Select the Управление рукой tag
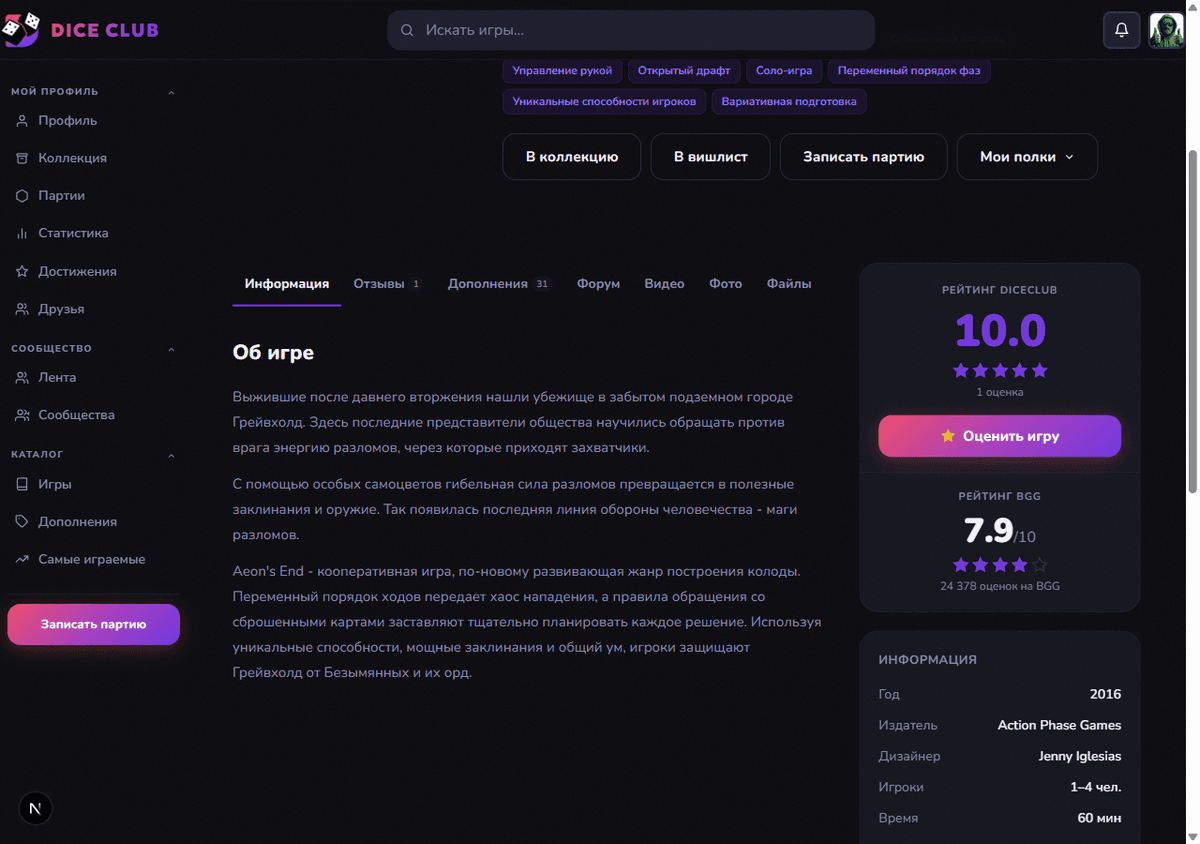Viewport: 1200px width, 844px height. [x=563, y=71]
